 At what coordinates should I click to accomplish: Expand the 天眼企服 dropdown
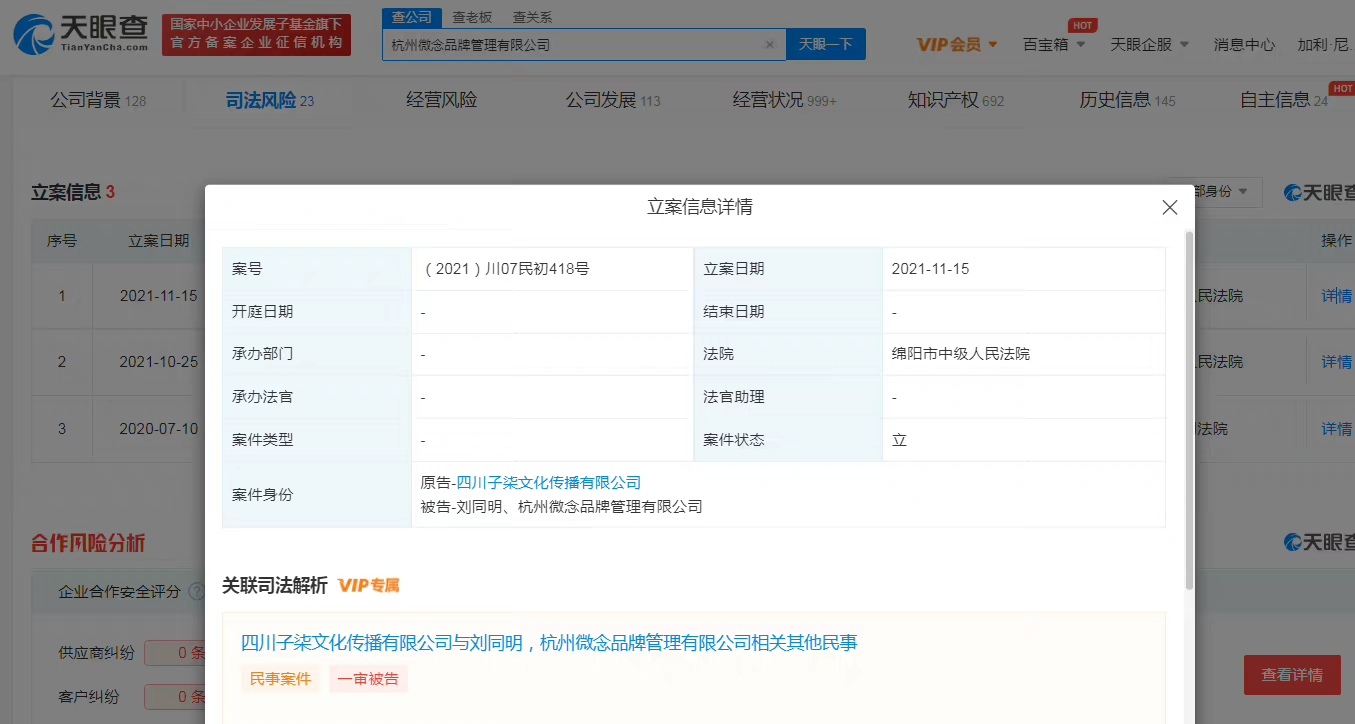point(1149,44)
